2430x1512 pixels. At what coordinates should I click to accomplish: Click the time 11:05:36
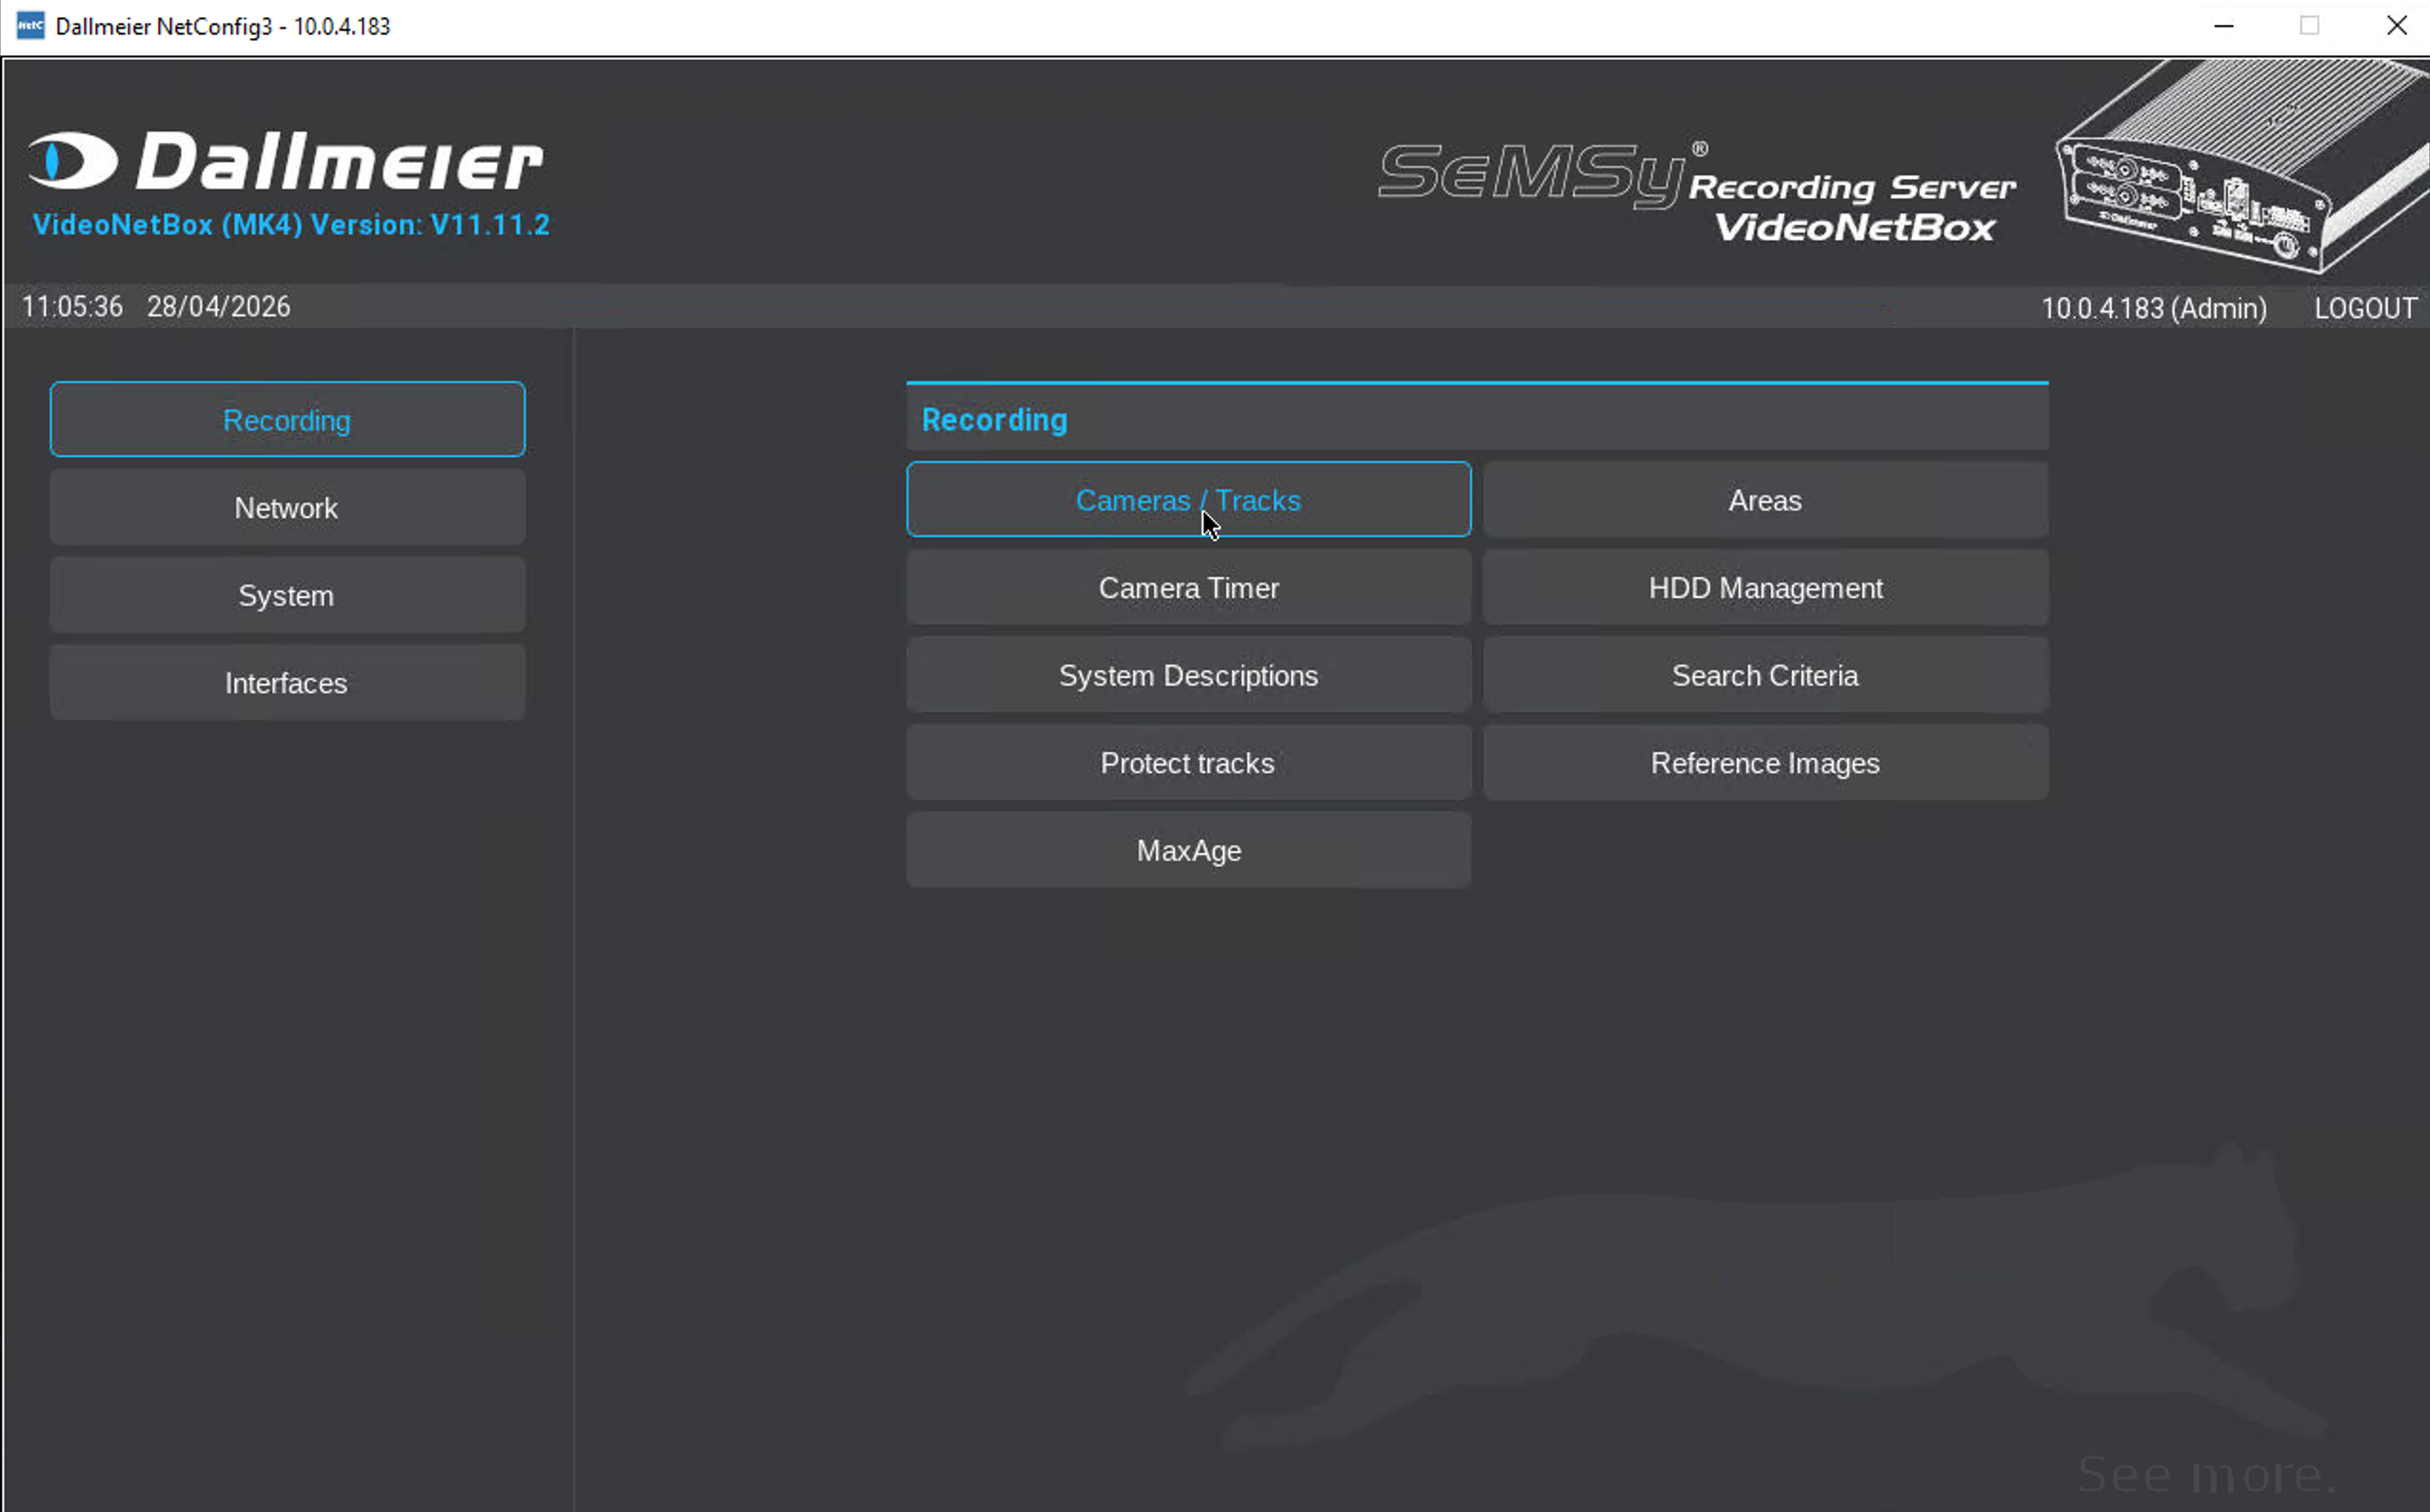coord(72,306)
